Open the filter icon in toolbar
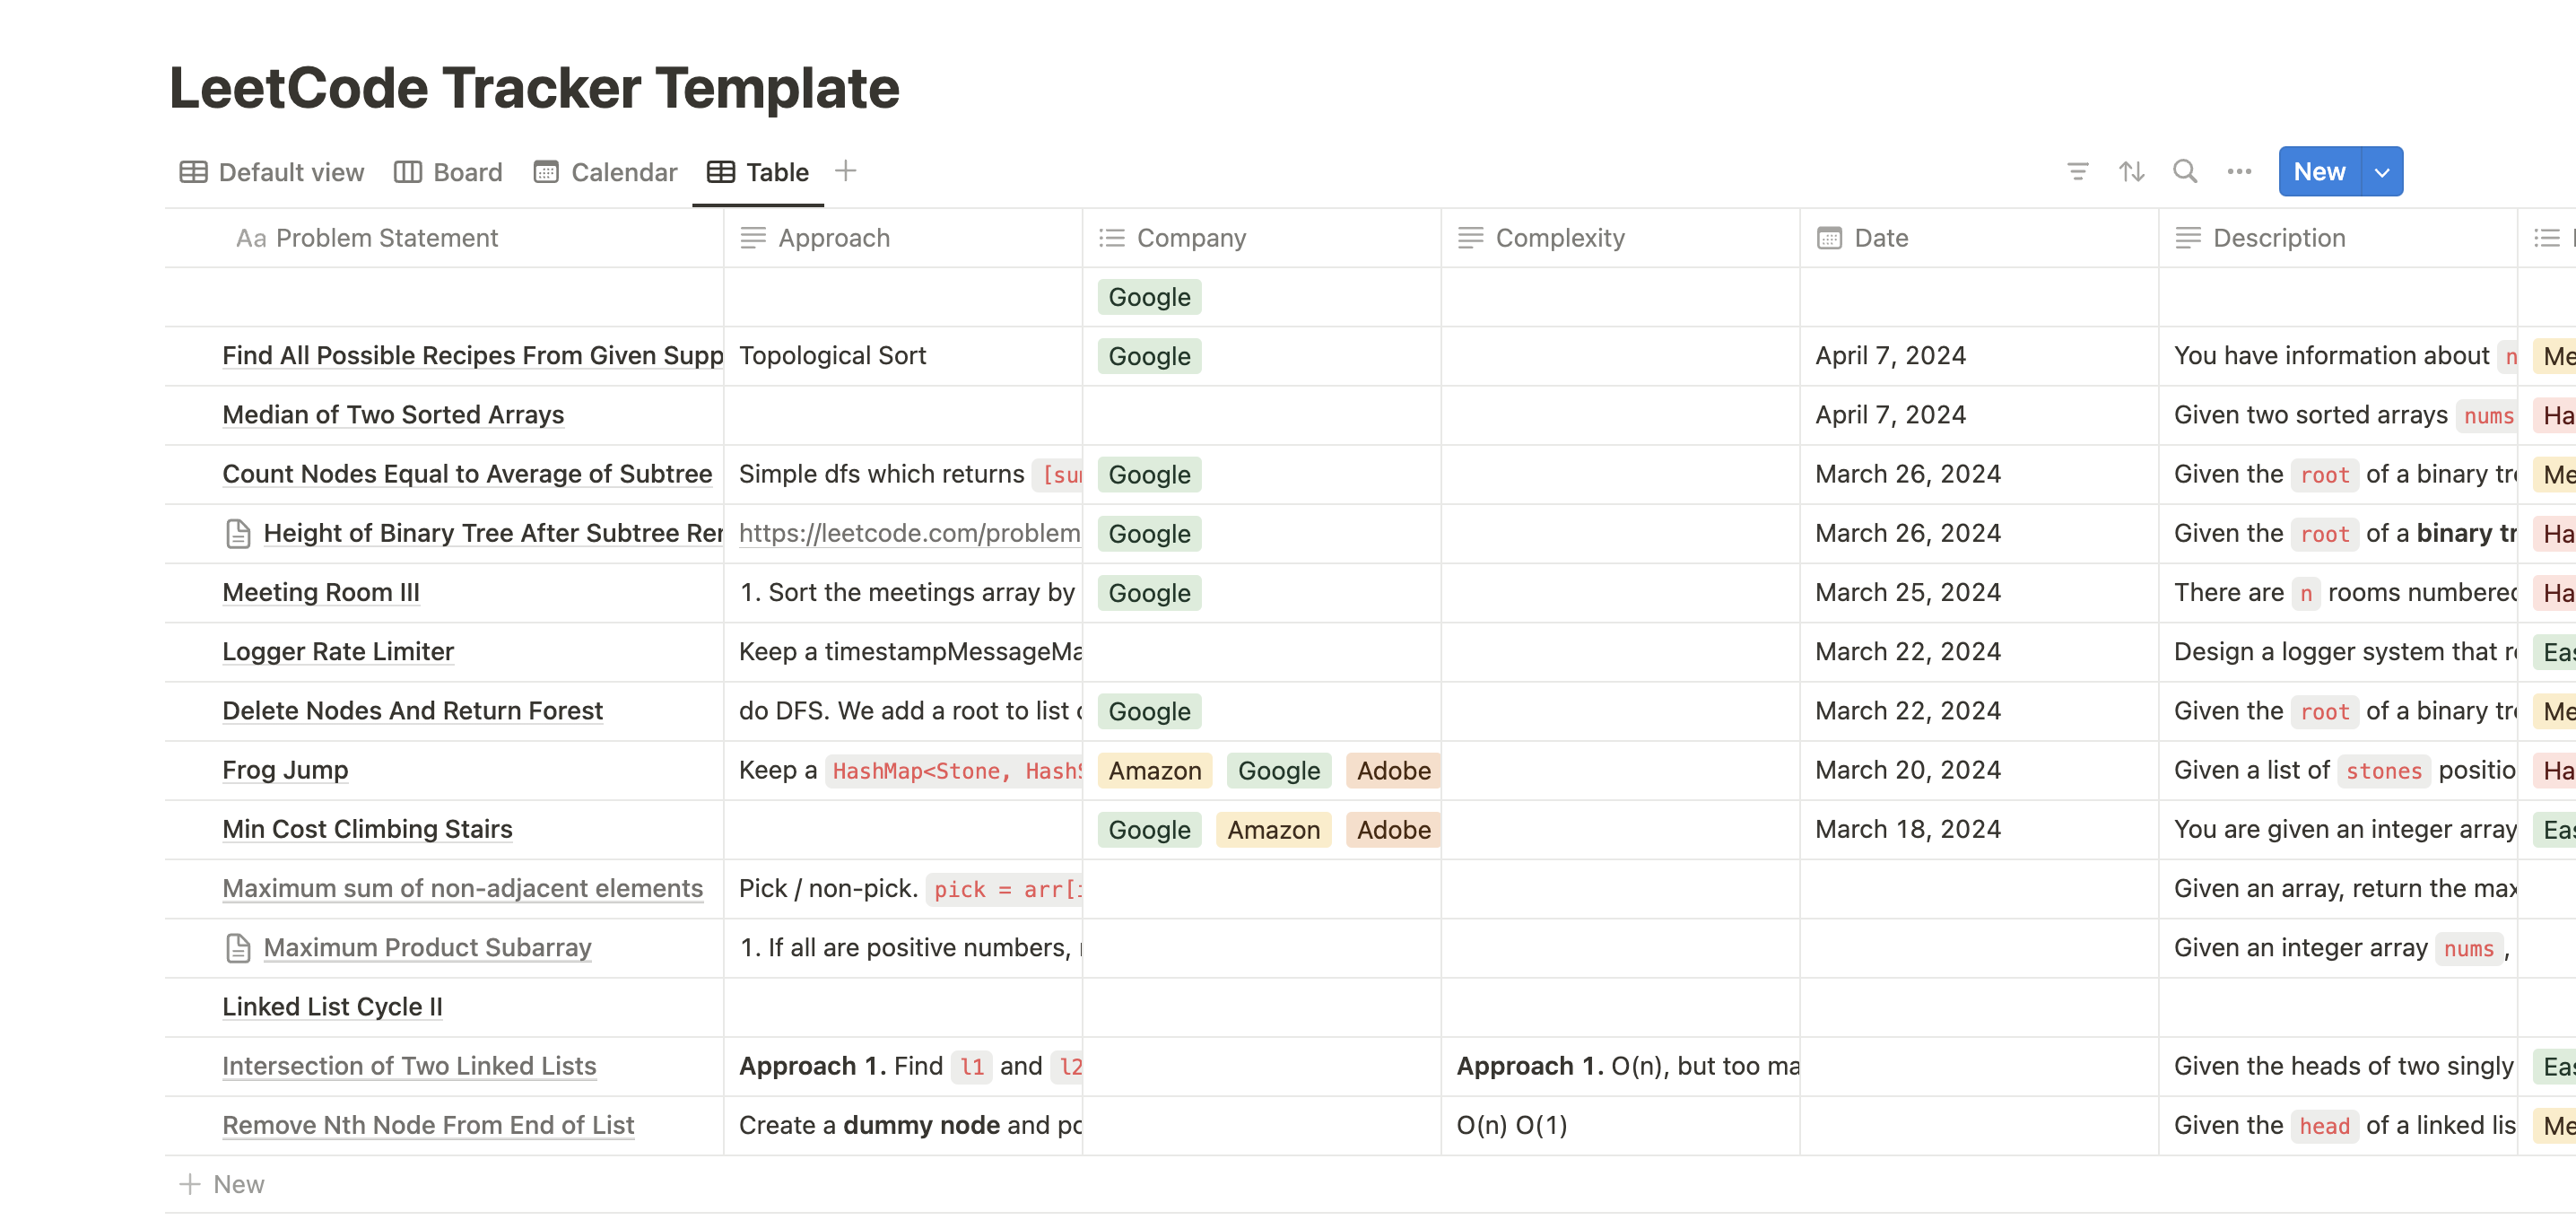 click(2077, 172)
